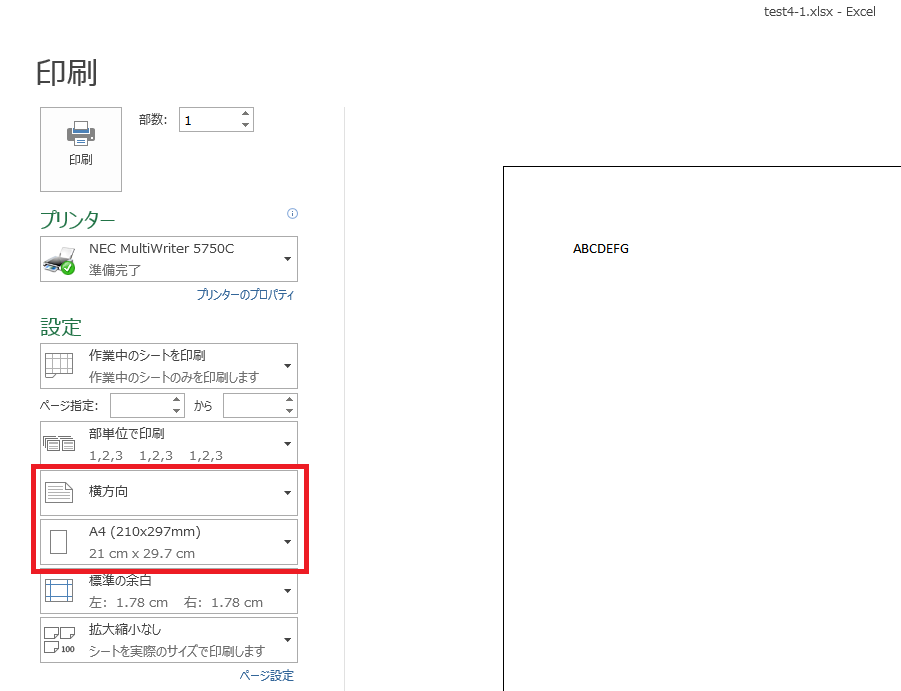Decrease the number of copies

(245, 125)
